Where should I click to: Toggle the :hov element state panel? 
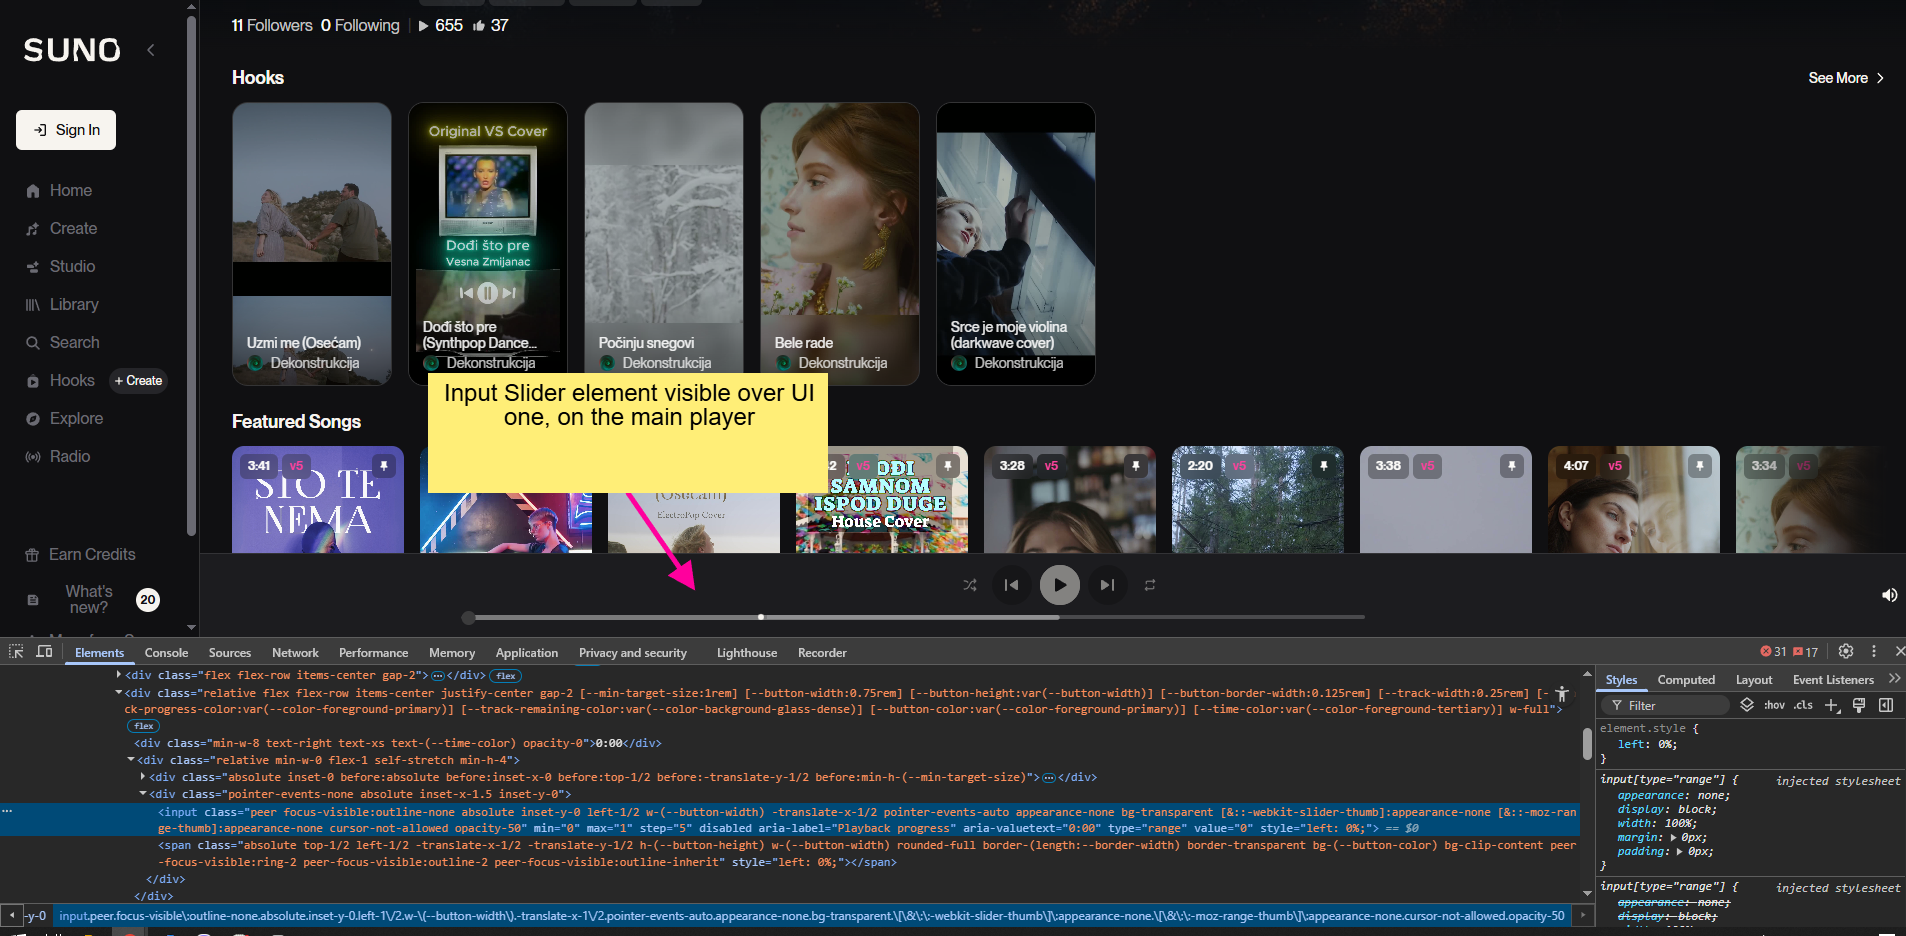1775,706
